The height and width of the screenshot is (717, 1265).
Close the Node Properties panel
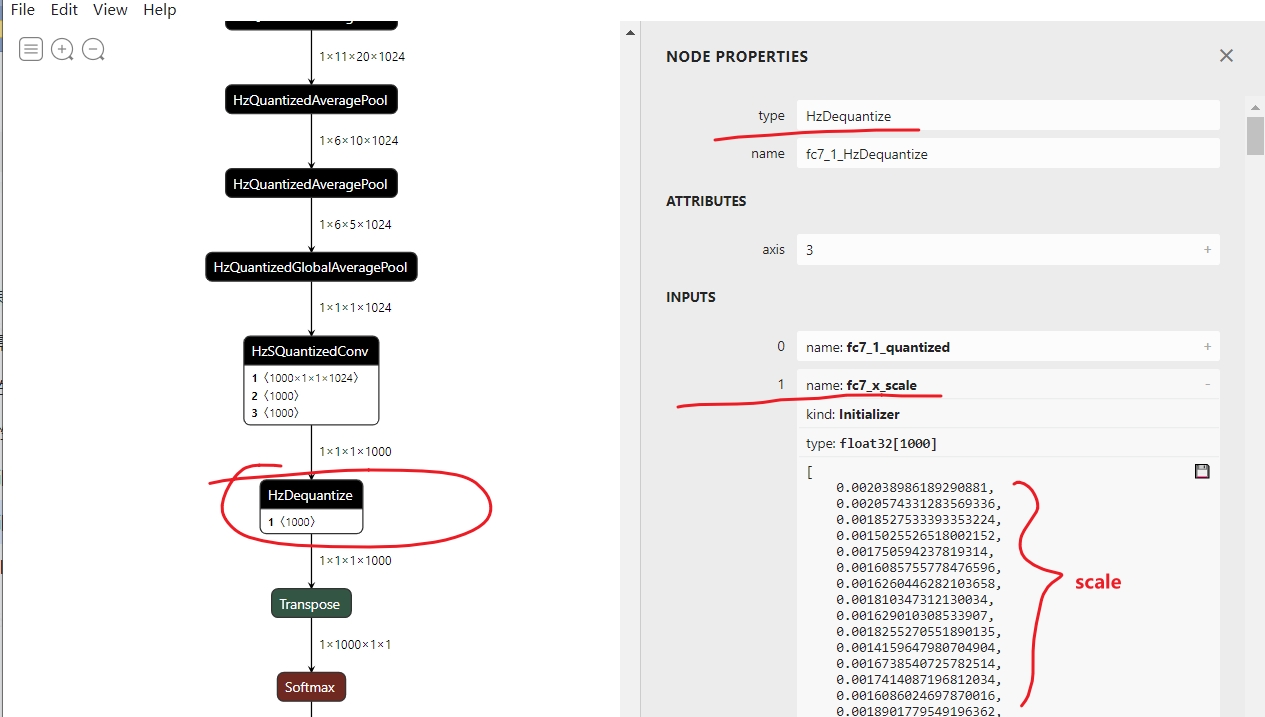pyautogui.click(x=1226, y=56)
